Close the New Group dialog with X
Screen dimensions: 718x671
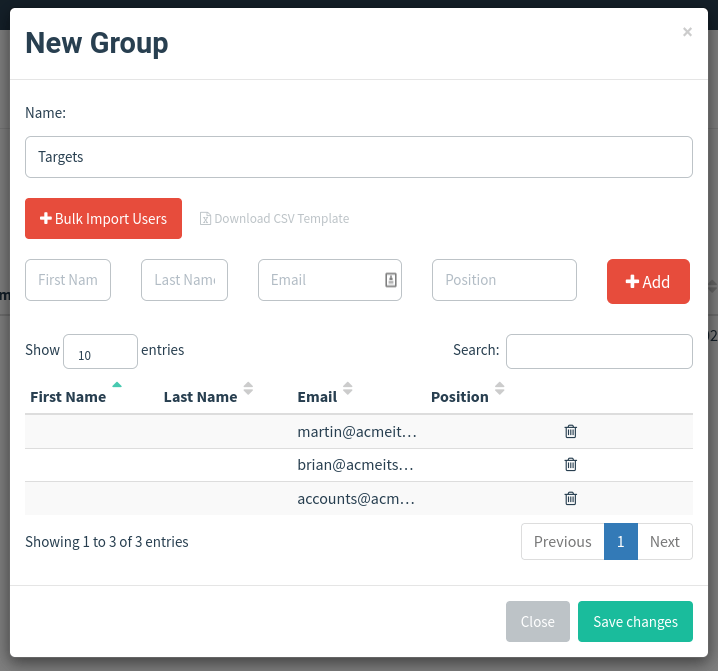687,32
